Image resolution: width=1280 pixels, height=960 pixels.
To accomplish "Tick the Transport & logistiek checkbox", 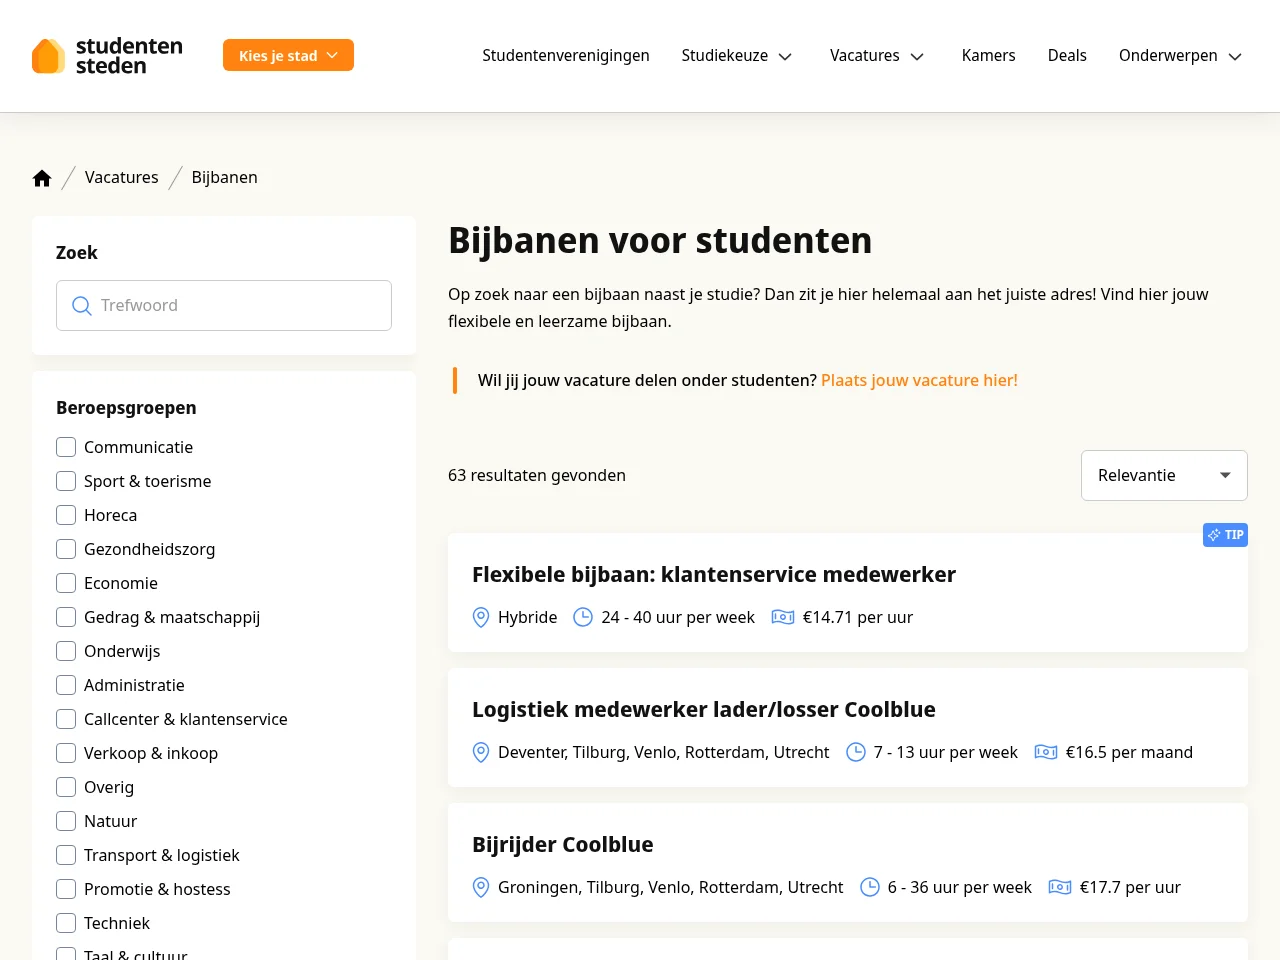I will tap(66, 855).
